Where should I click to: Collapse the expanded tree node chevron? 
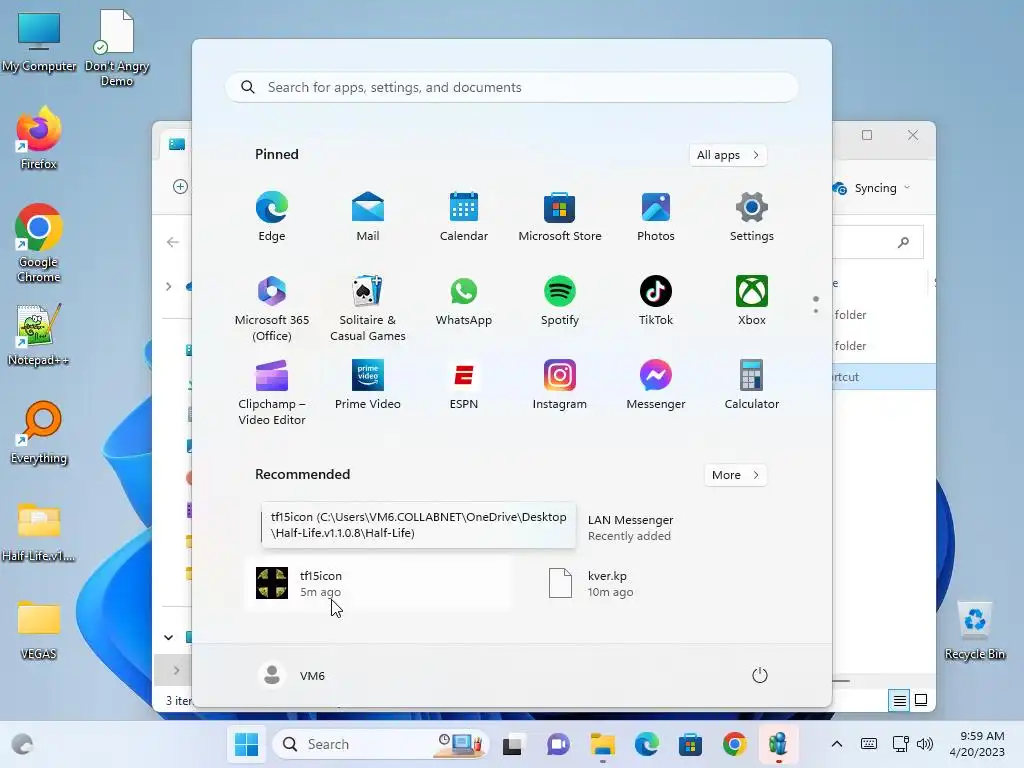pos(168,637)
